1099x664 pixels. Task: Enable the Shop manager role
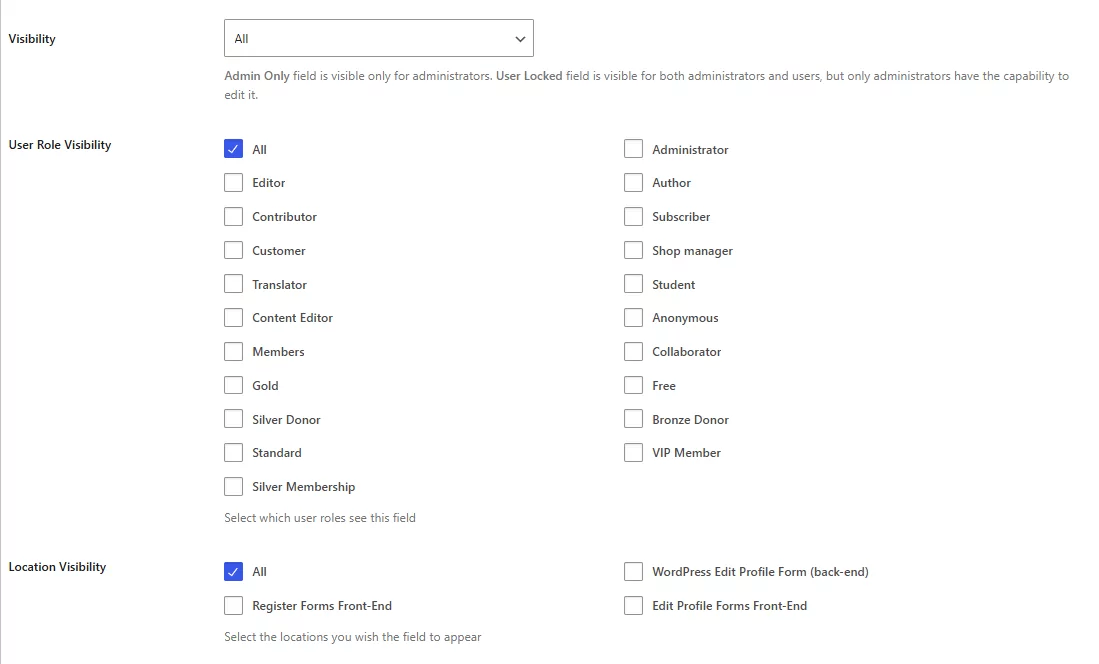tap(633, 250)
